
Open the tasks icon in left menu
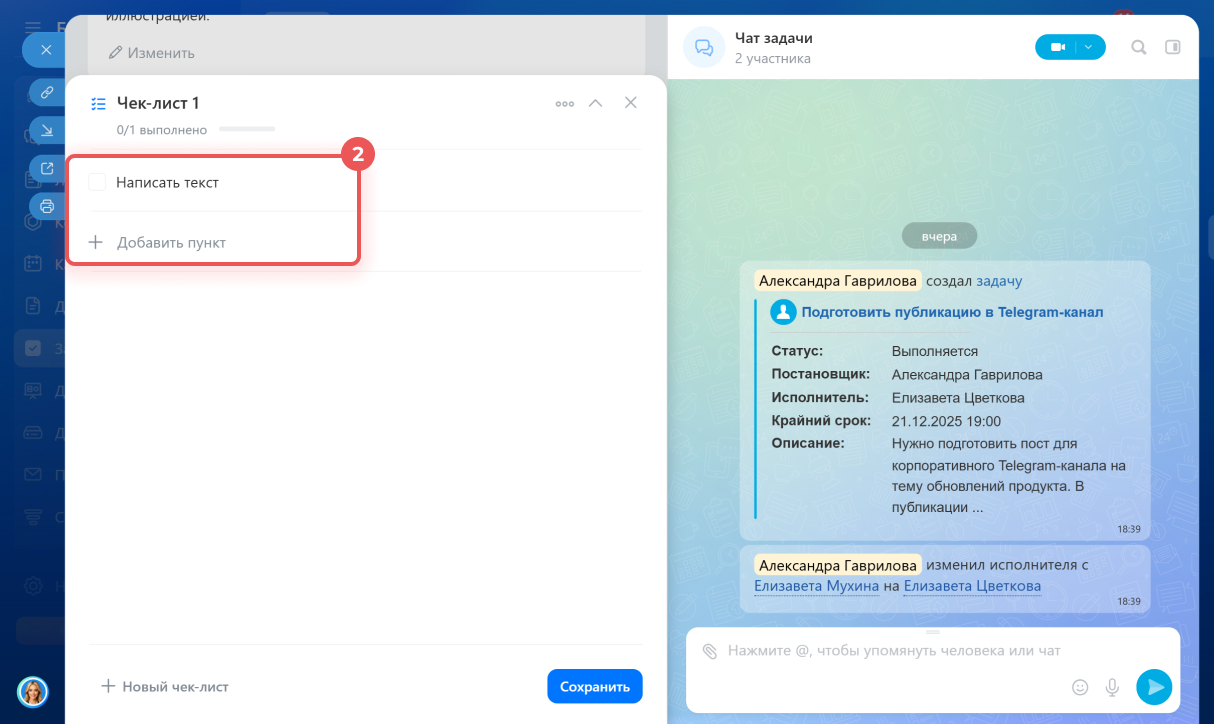pos(33,348)
